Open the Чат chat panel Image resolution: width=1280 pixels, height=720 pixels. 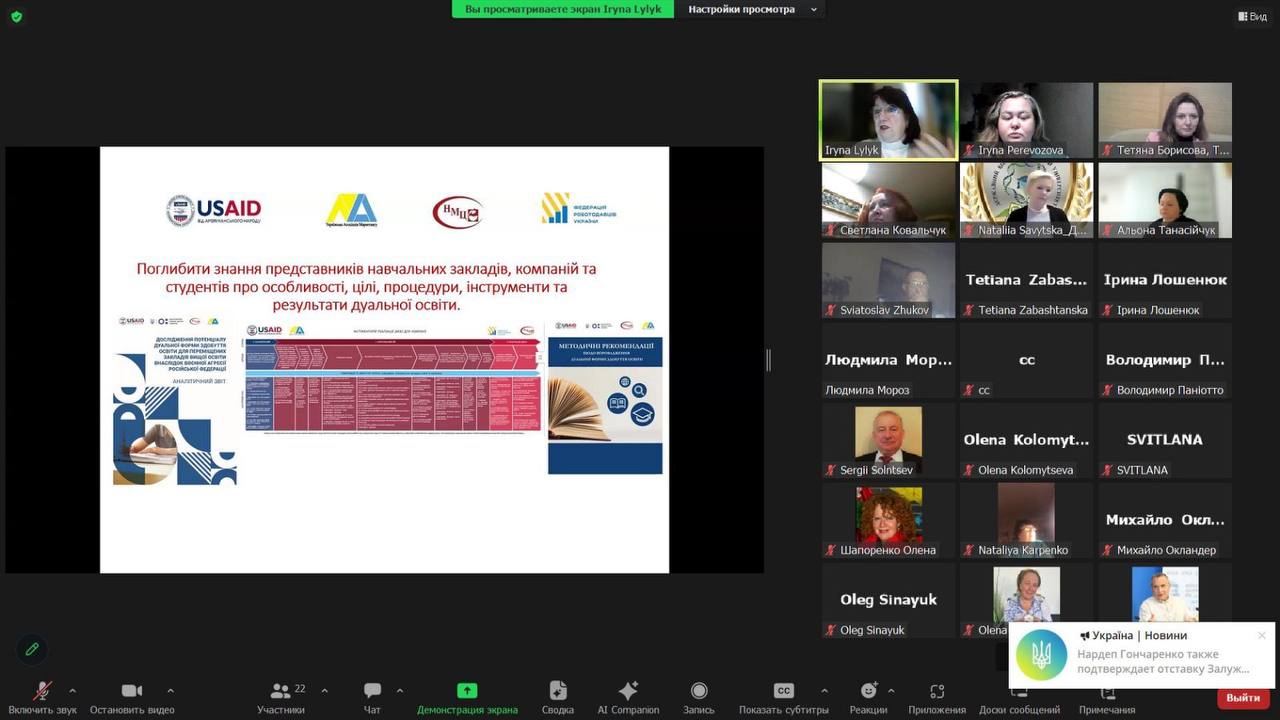coord(372,692)
